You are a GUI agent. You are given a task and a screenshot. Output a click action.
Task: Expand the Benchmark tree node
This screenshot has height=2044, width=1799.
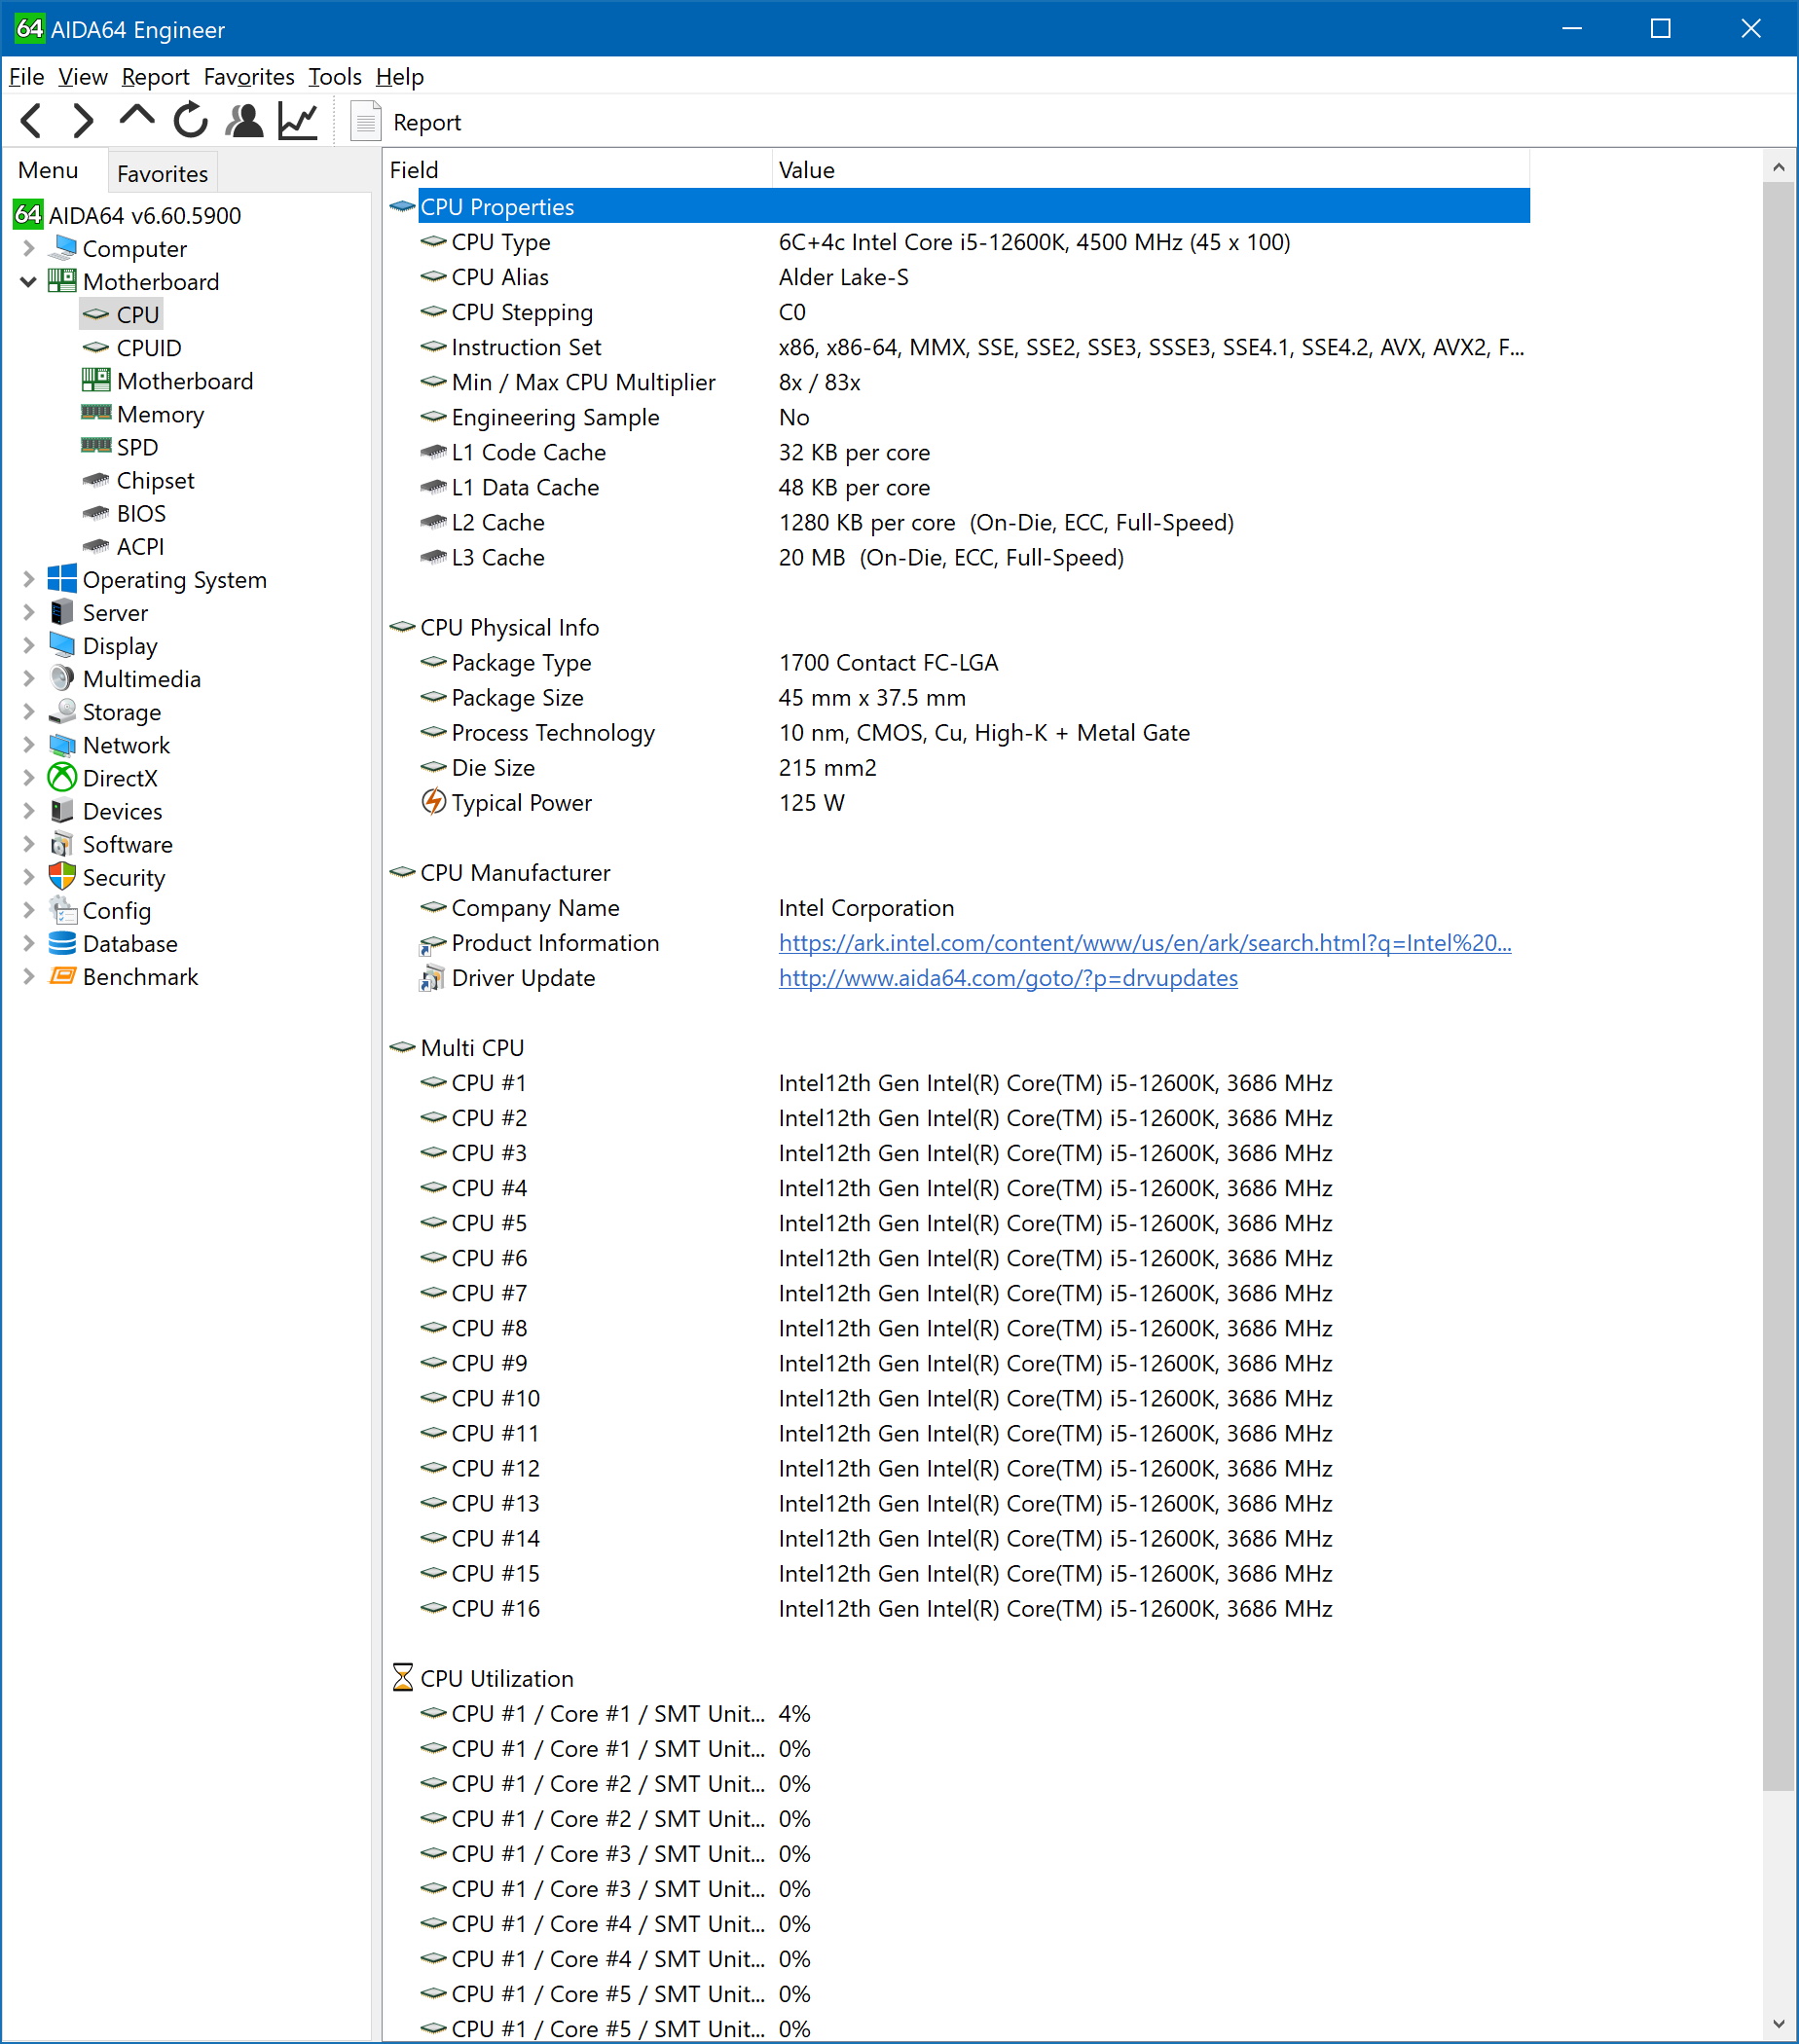tap(28, 976)
